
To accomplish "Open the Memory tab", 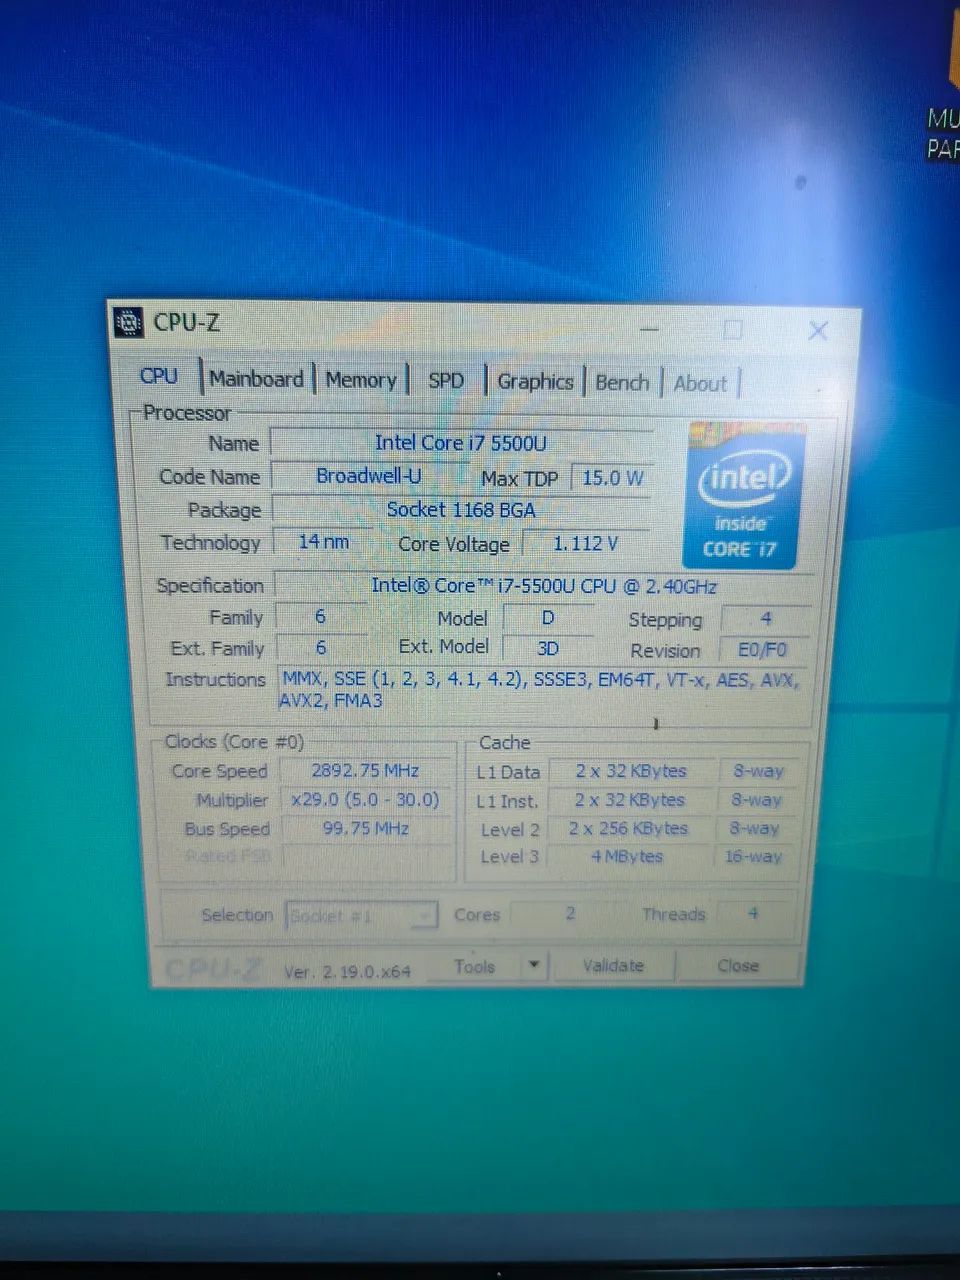I will tap(361, 380).
